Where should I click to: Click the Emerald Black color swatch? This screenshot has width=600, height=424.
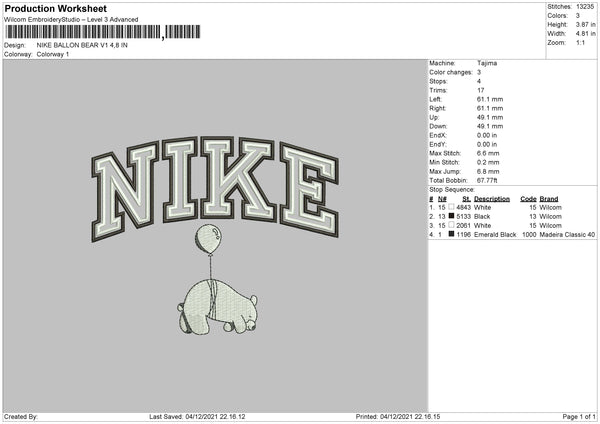click(451, 234)
